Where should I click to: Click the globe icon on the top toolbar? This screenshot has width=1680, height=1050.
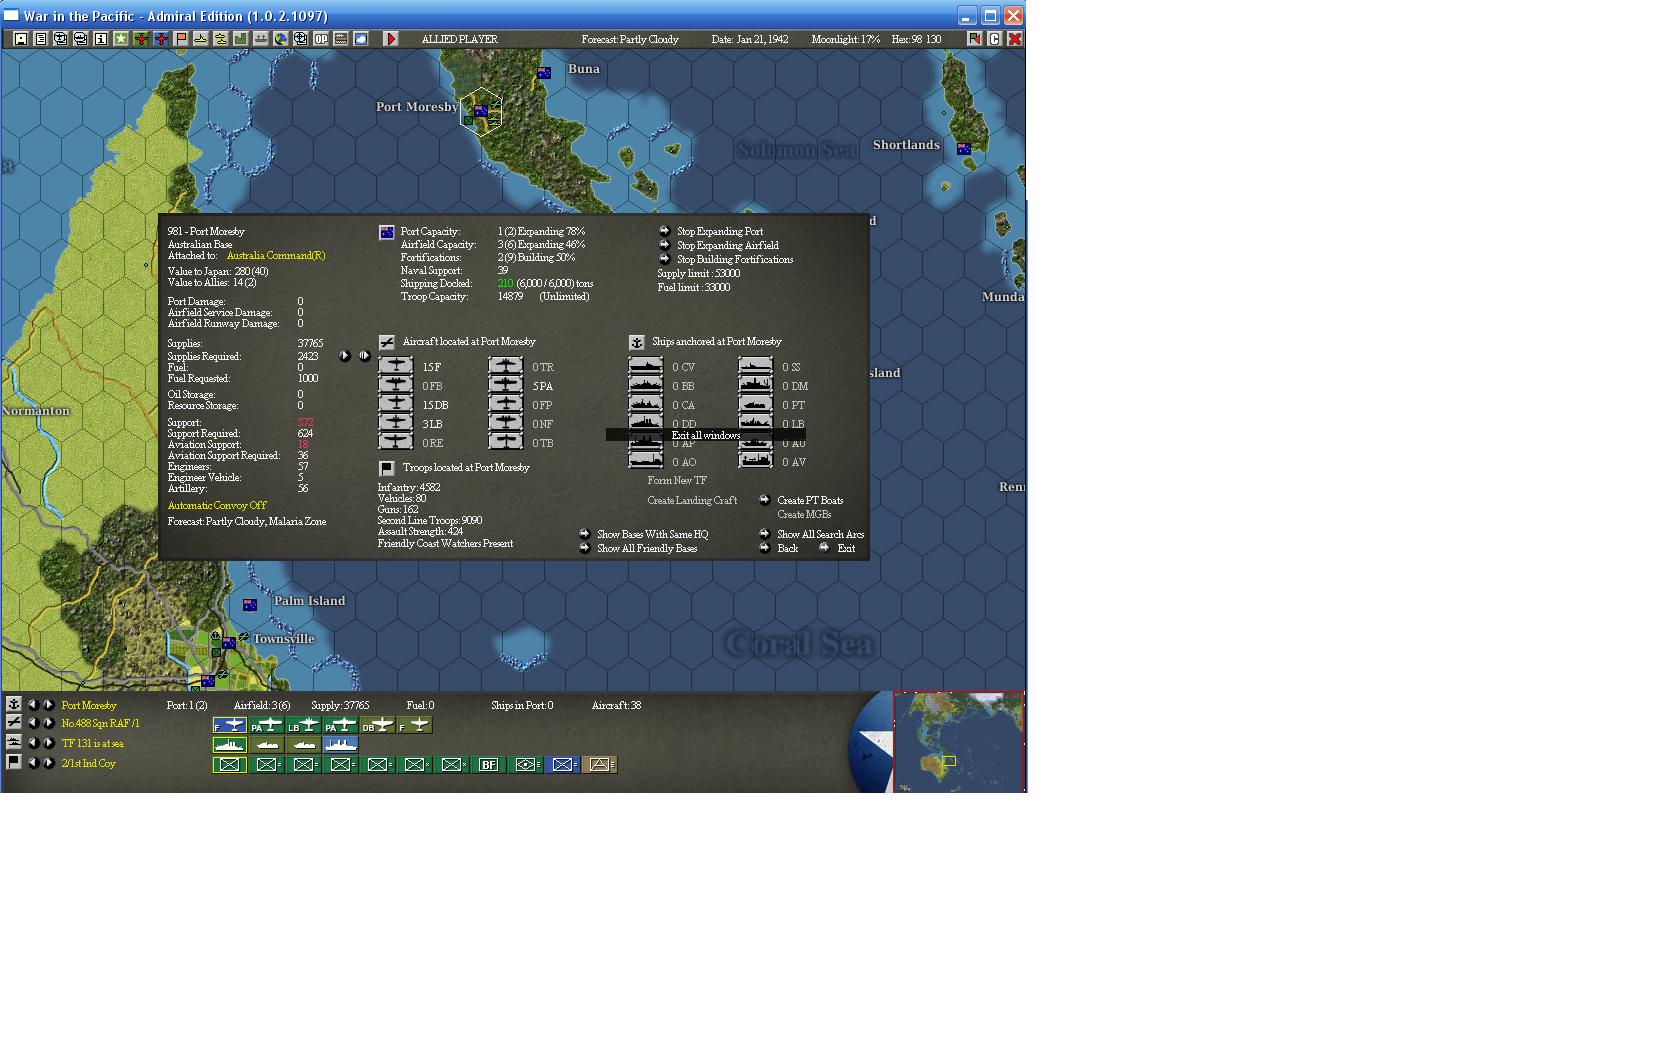281,39
